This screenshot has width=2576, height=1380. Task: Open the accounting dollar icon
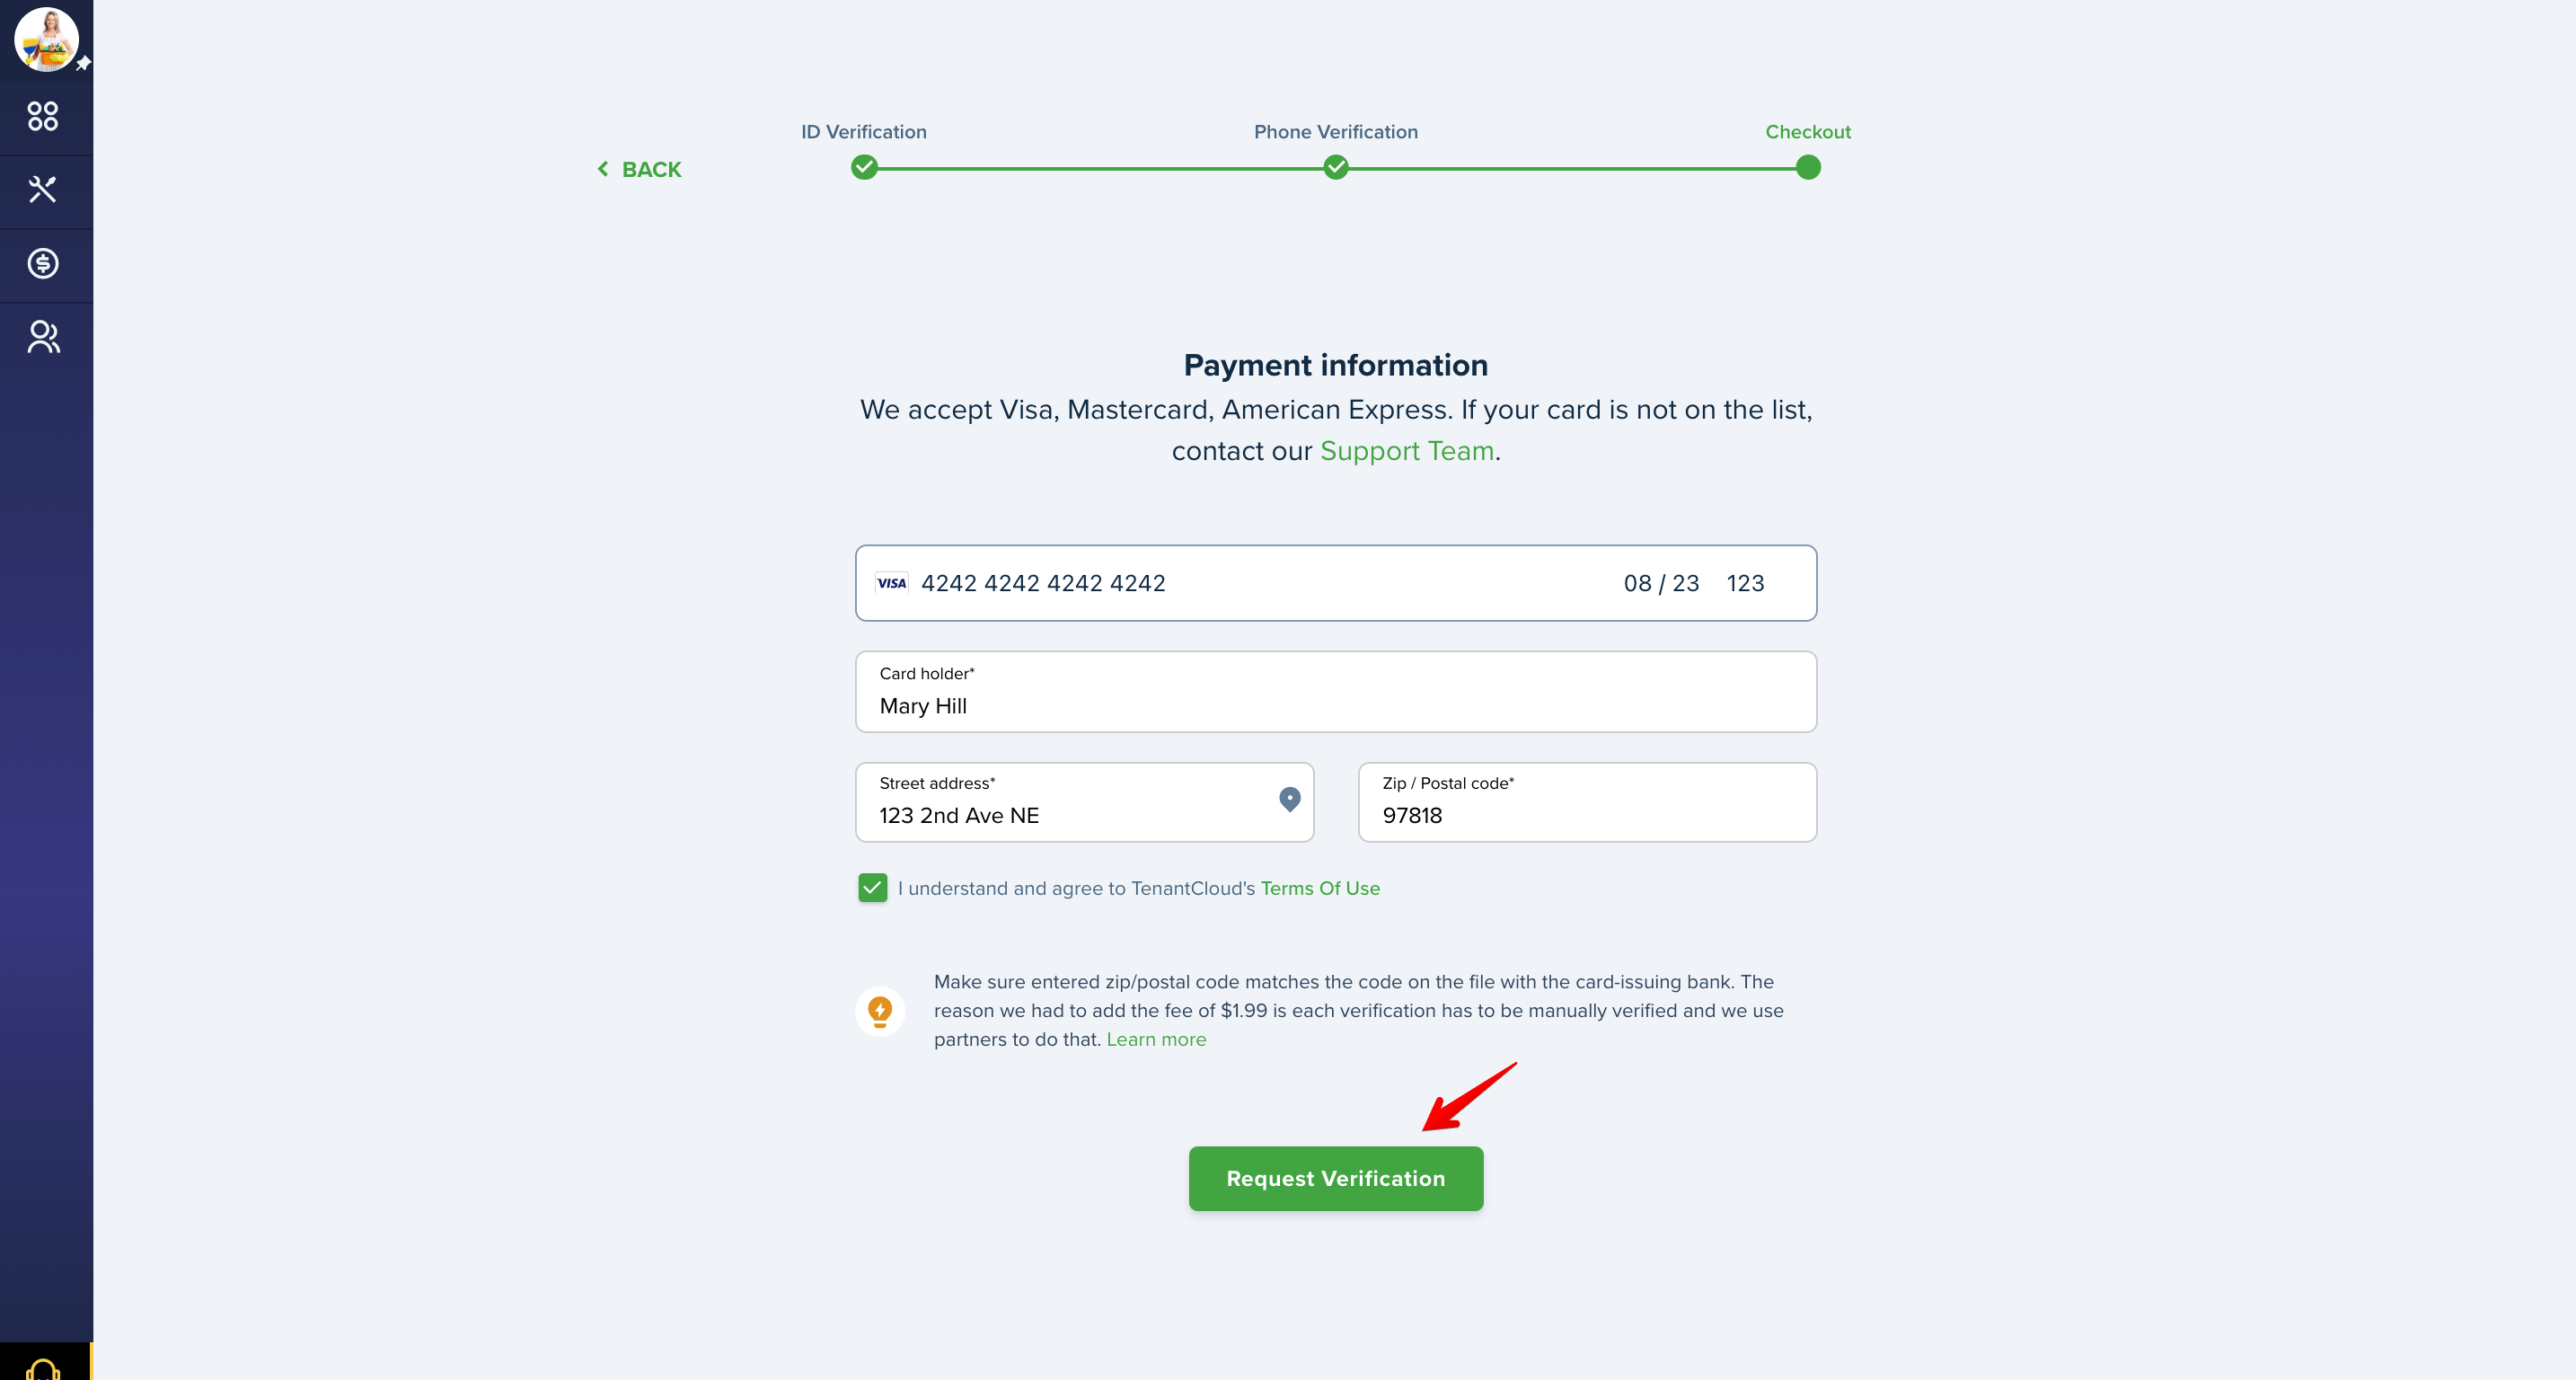pyautogui.click(x=43, y=263)
